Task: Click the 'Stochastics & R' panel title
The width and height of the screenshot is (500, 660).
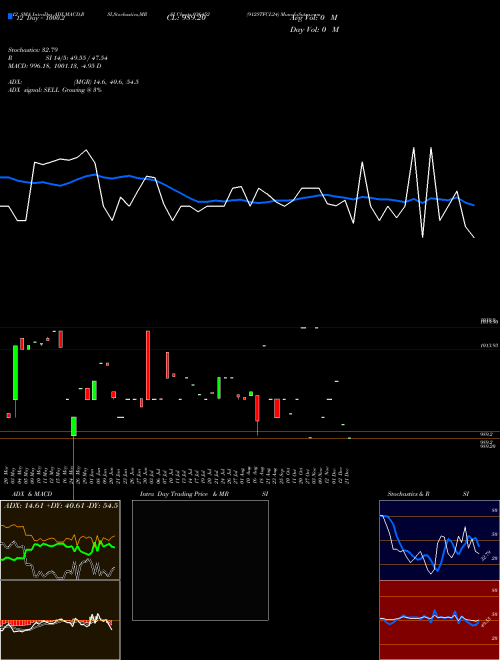Action: point(408,494)
